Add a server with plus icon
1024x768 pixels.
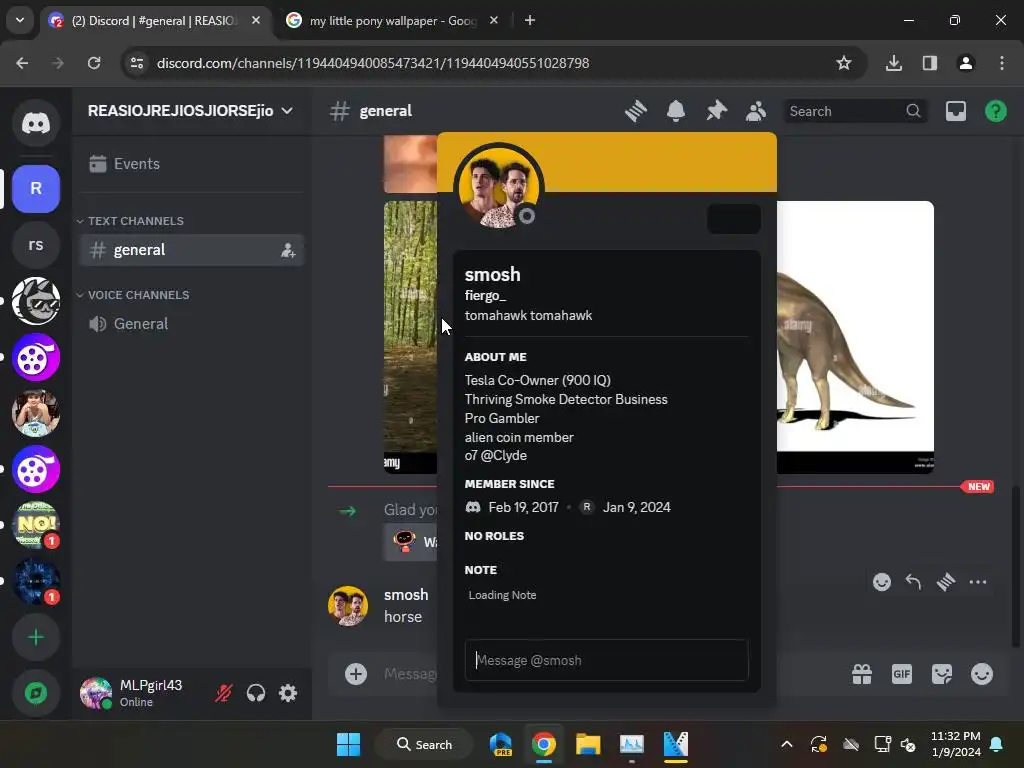click(x=36, y=637)
